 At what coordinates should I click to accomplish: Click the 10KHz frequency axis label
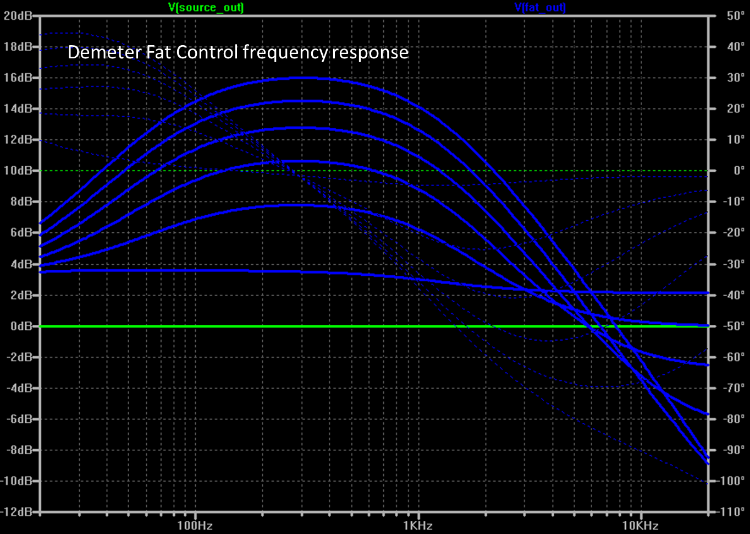click(x=639, y=524)
